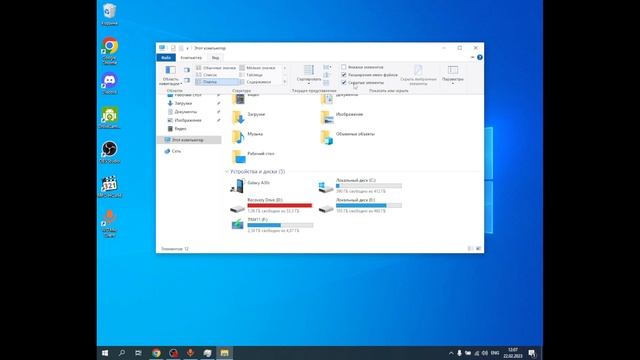Viewport: 640px width, 360px height.
Task: Select the Galaxy phone device icon
Action: (238, 186)
